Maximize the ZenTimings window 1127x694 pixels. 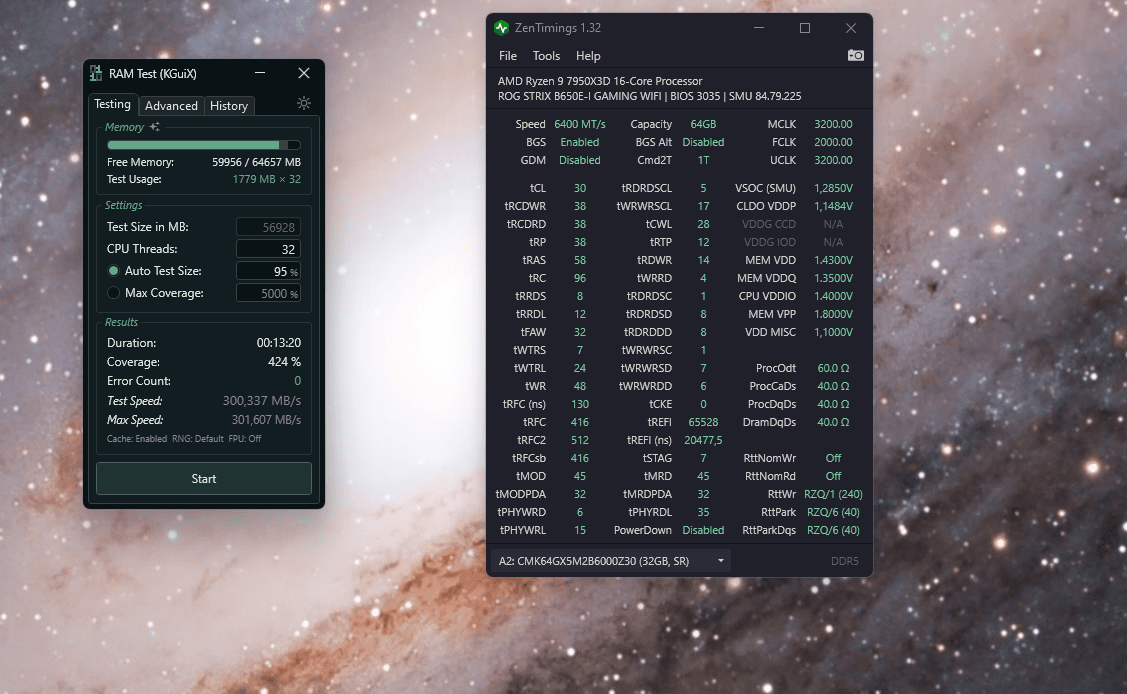tap(805, 28)
